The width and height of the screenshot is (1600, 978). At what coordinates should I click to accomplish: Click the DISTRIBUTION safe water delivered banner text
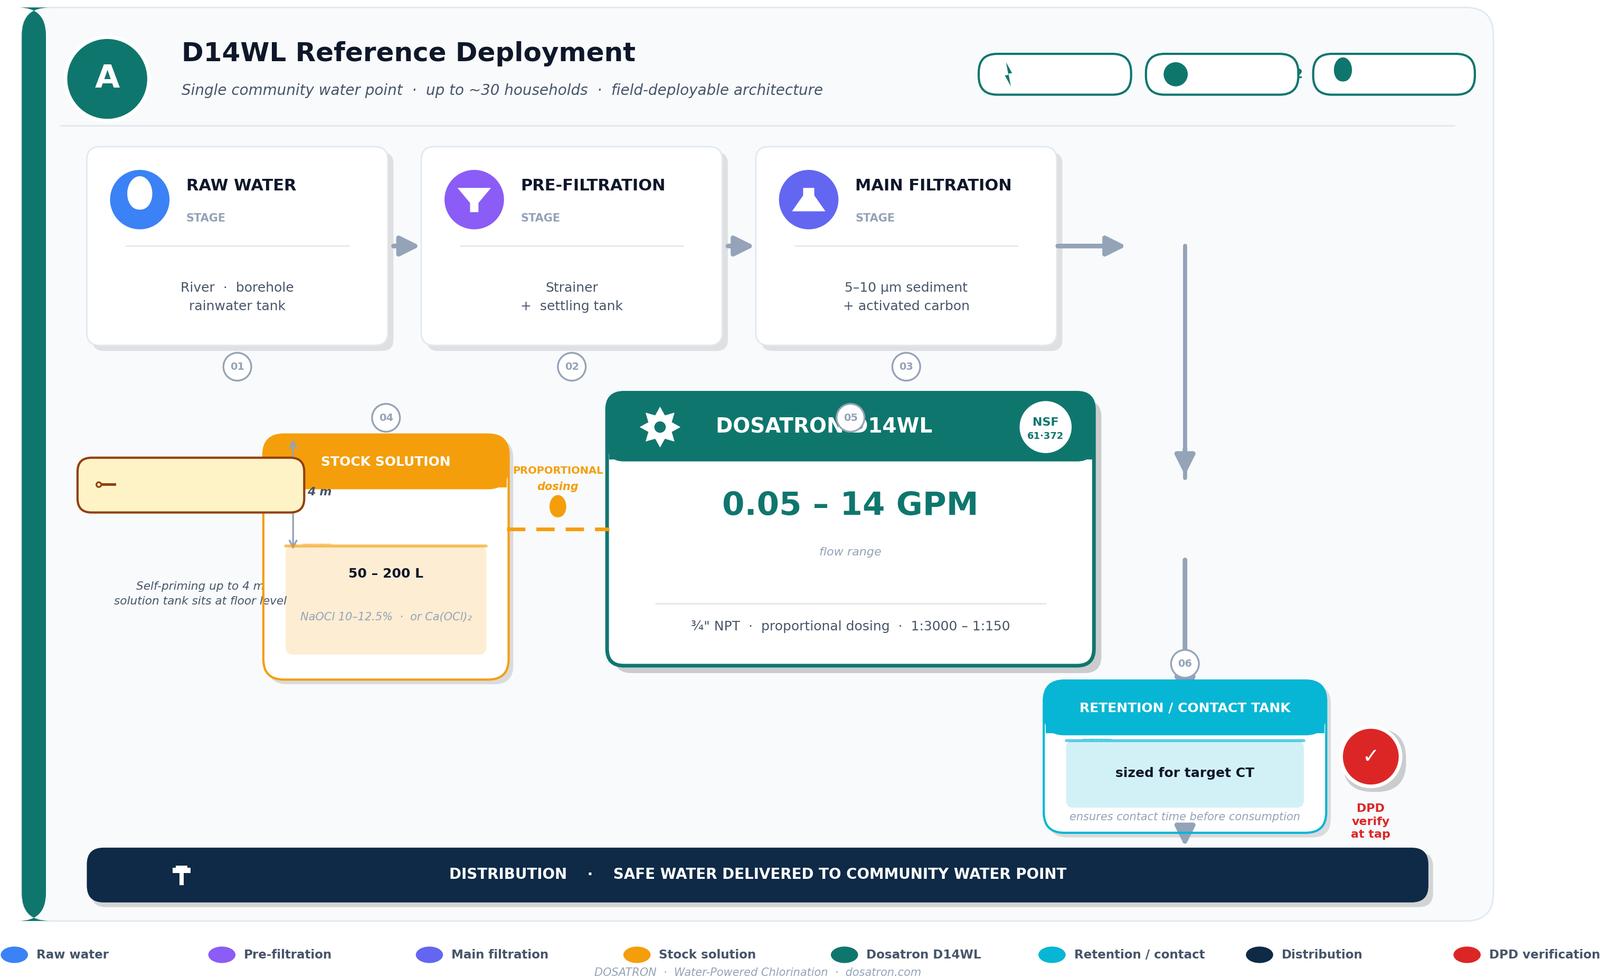pos(758,874)
